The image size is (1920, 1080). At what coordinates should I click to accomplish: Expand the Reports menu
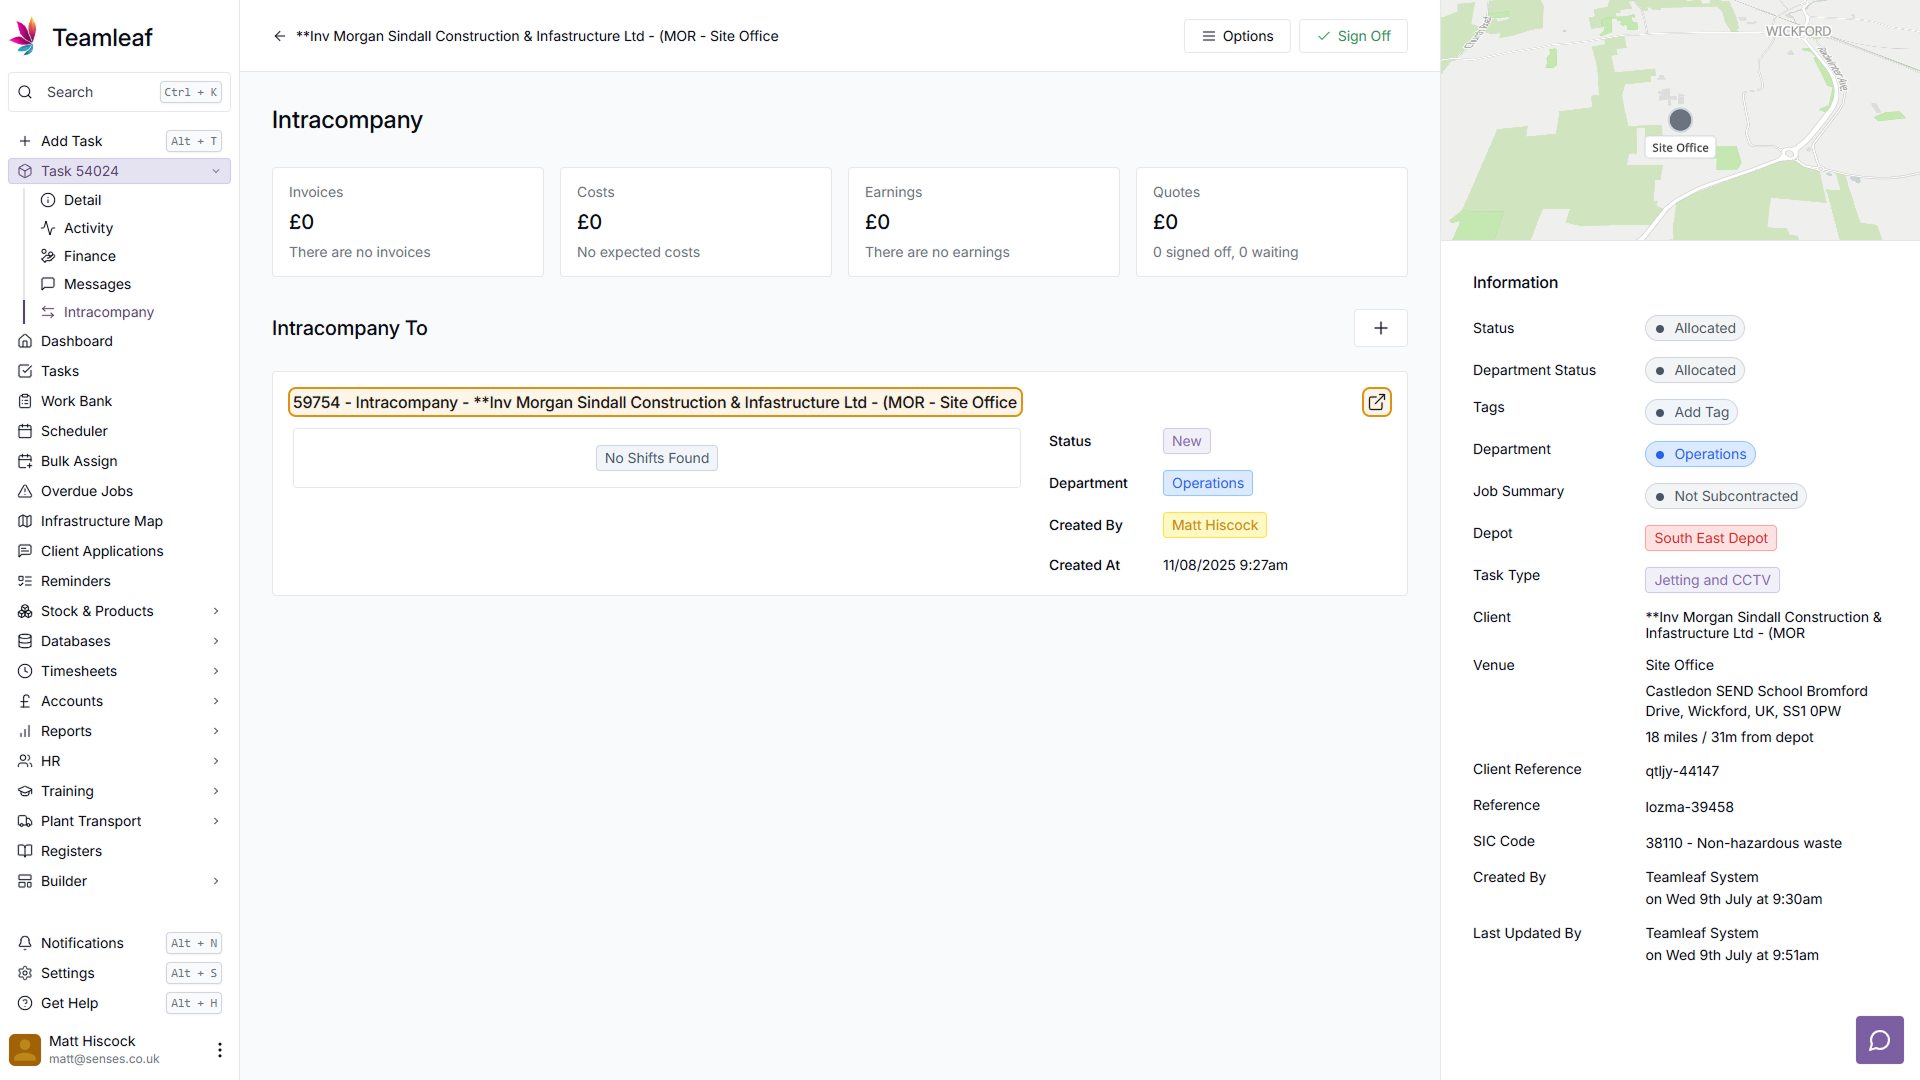tap(216, 731)
